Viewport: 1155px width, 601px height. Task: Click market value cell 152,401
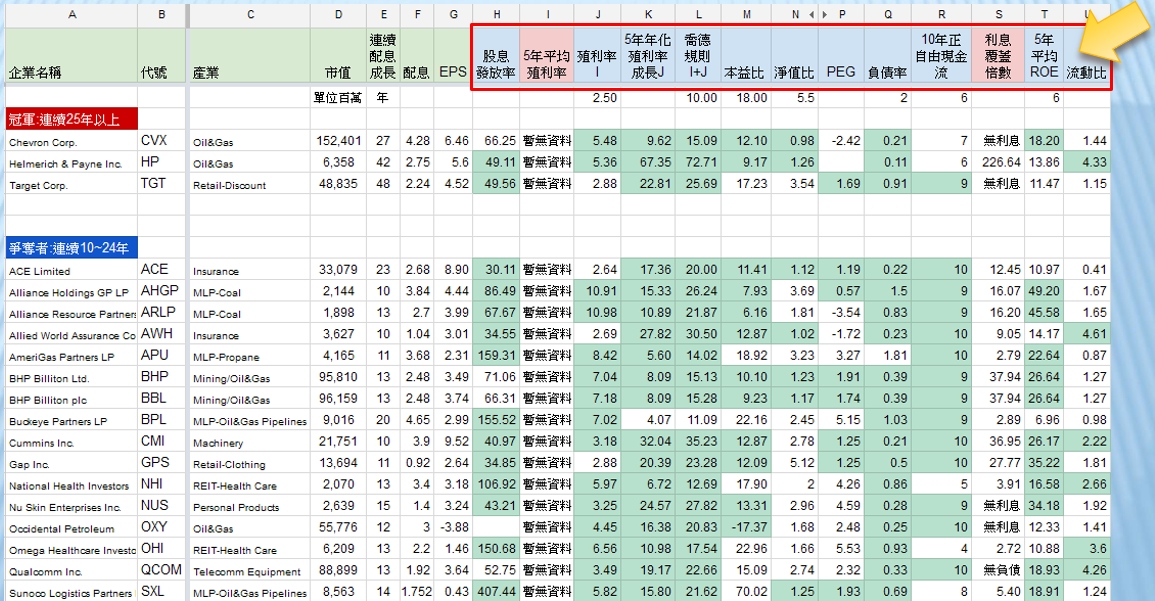click(338, 141)
